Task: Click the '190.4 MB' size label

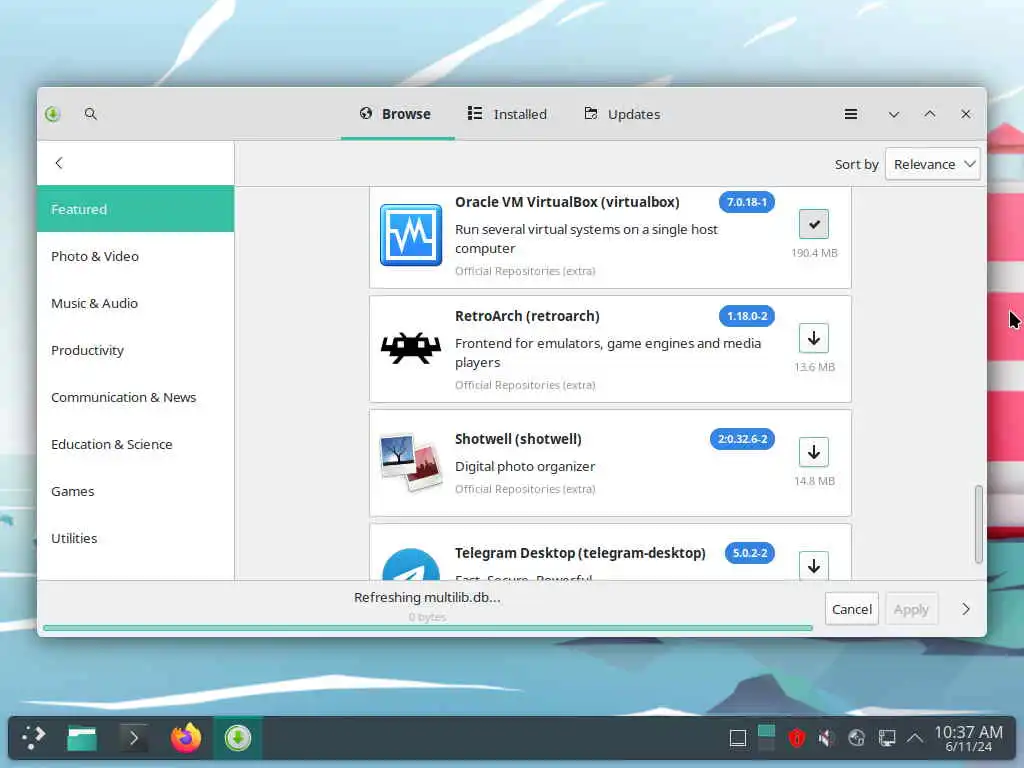Action: [814, 253]
